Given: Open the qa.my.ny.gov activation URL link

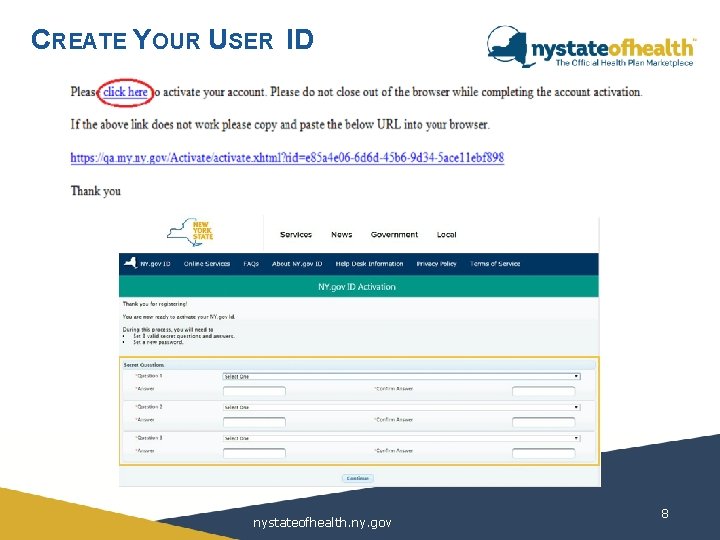Looking at the screenshot, I should pyautogui.click(x=287, y=158).
